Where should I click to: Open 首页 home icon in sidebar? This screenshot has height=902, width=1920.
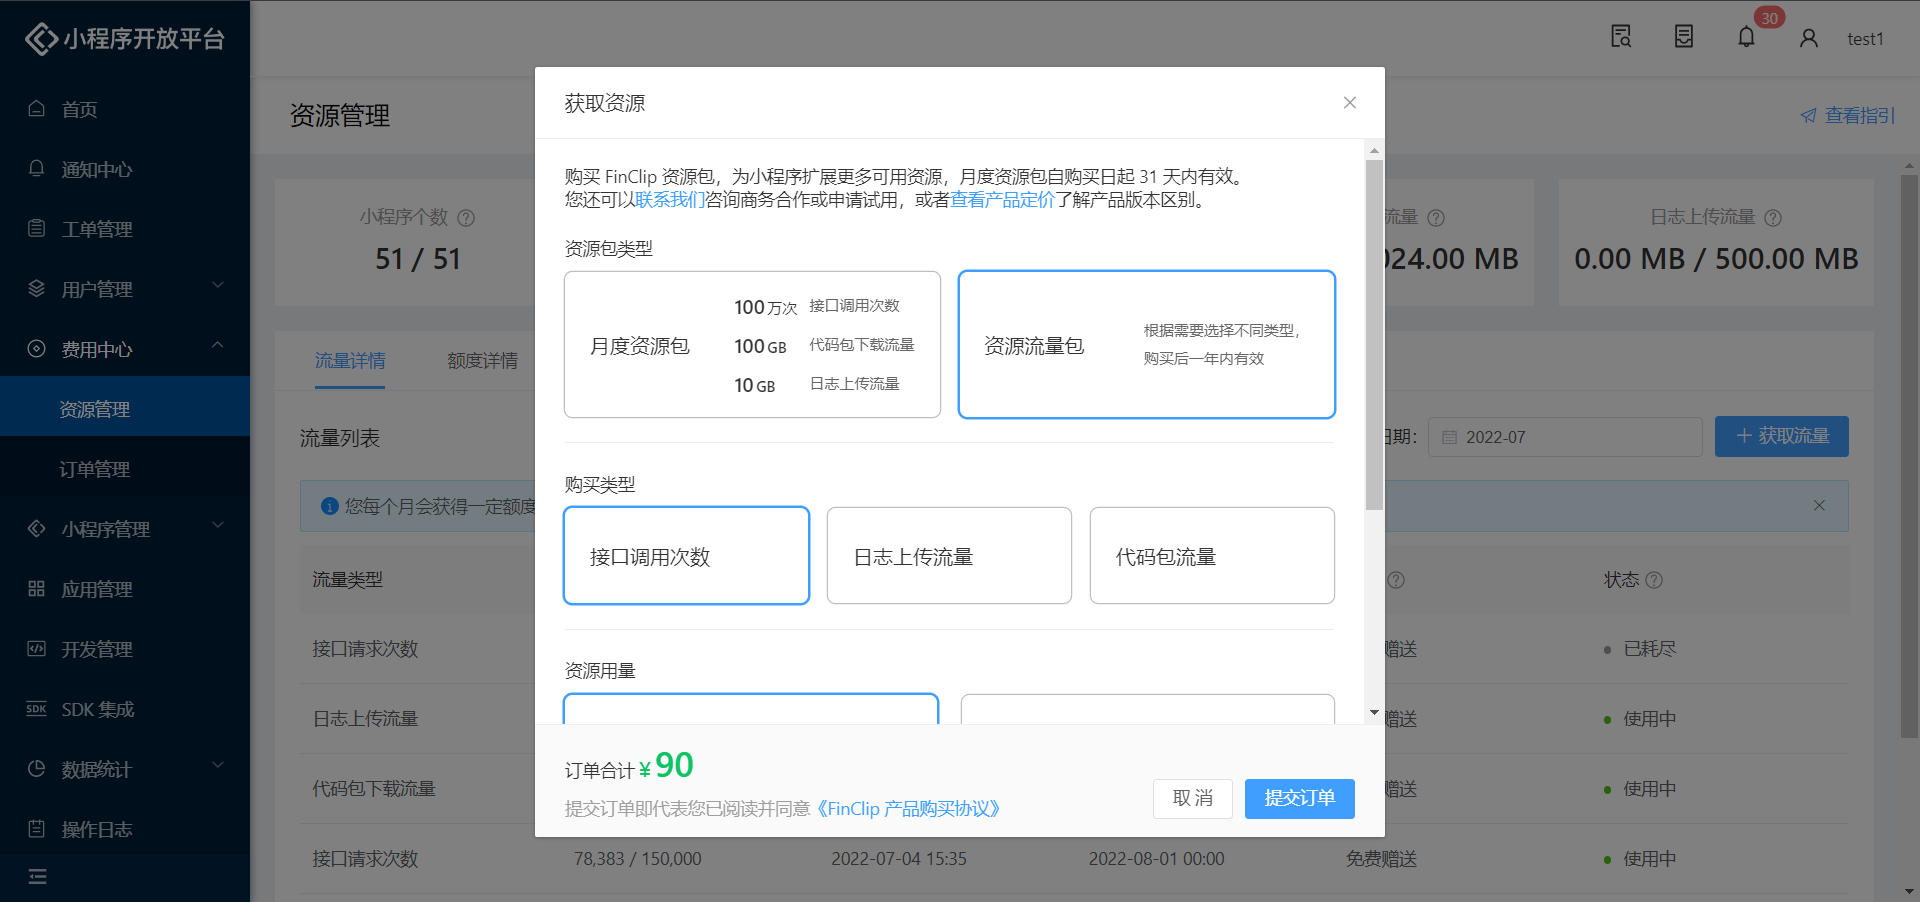tap(37, 109)
